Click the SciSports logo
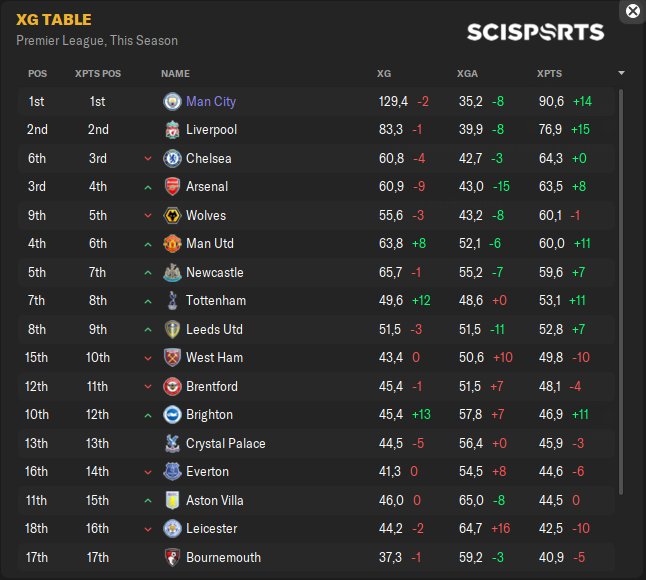 (536, 33)
